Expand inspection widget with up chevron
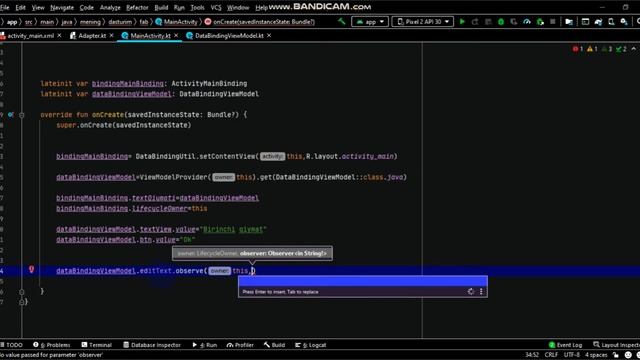This screenshot has width=640, height=360. click(x=633, y=49)
